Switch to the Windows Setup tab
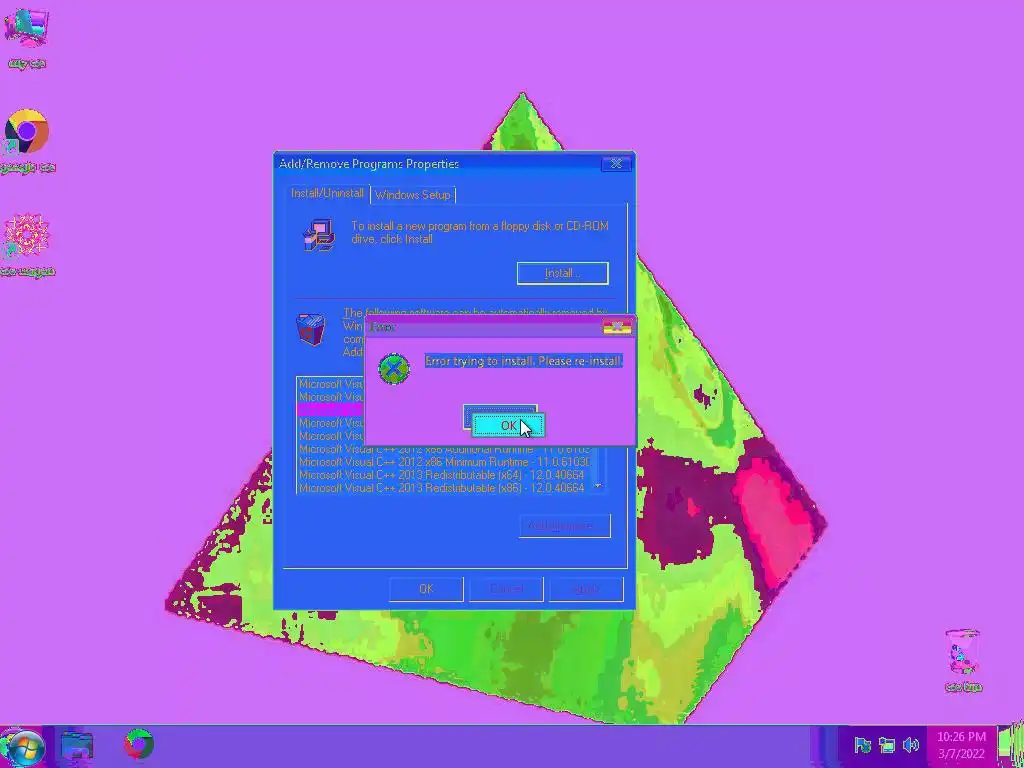The image size is (1024, 768). coord(413,195)
